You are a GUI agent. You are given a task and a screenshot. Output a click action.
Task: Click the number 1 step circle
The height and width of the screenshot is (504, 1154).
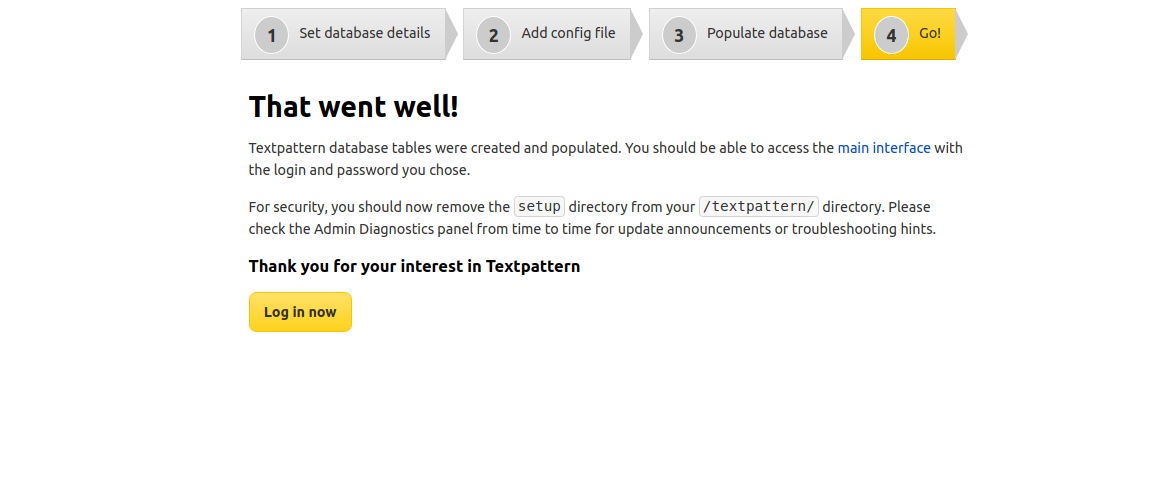point(271,35)
